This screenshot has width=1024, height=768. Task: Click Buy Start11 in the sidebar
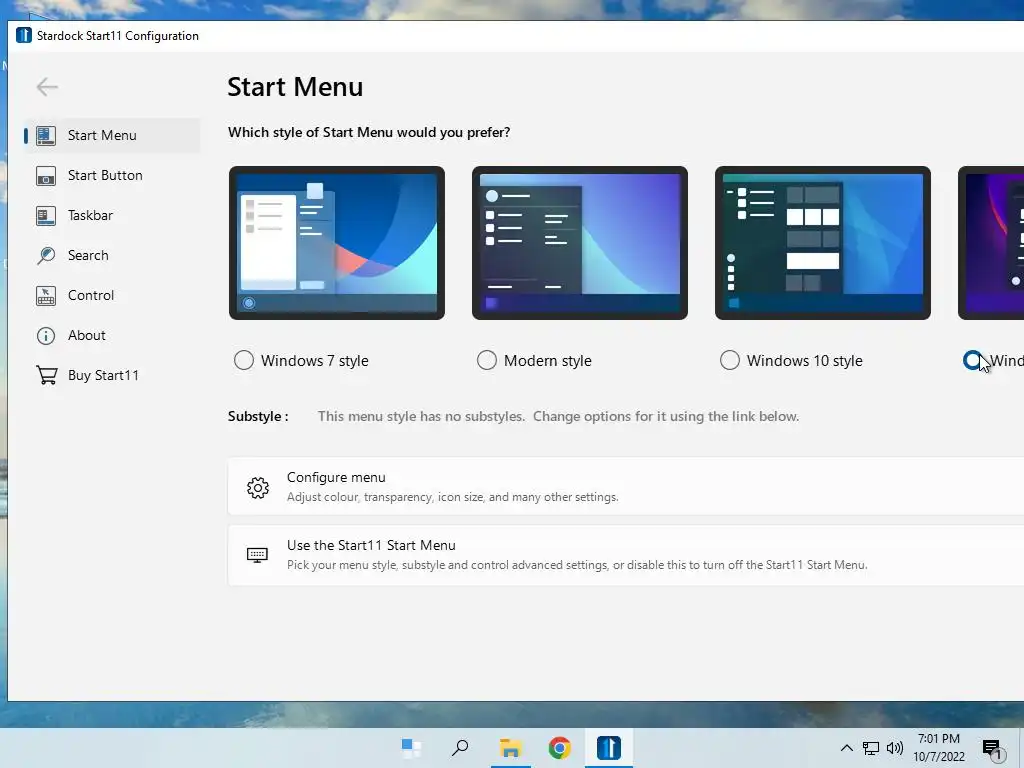tap(112, 376)
